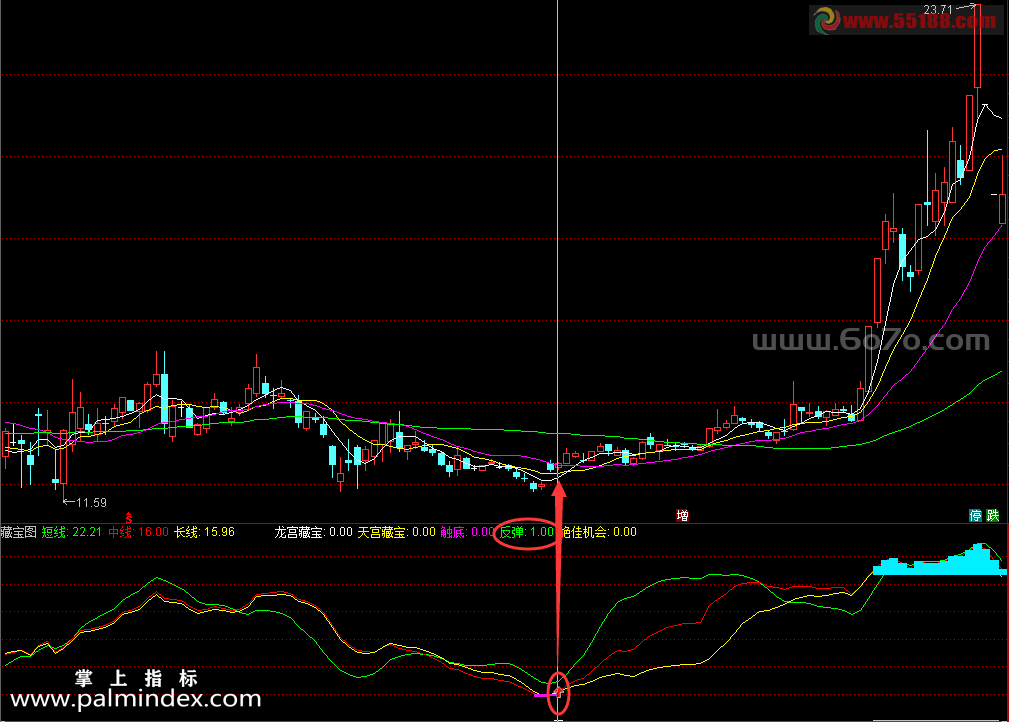The height and width of the screenshot is (722, 1009).
Task: Click the tallest red candlestick at the 23.71 peak
Action: tap(977, 46)
